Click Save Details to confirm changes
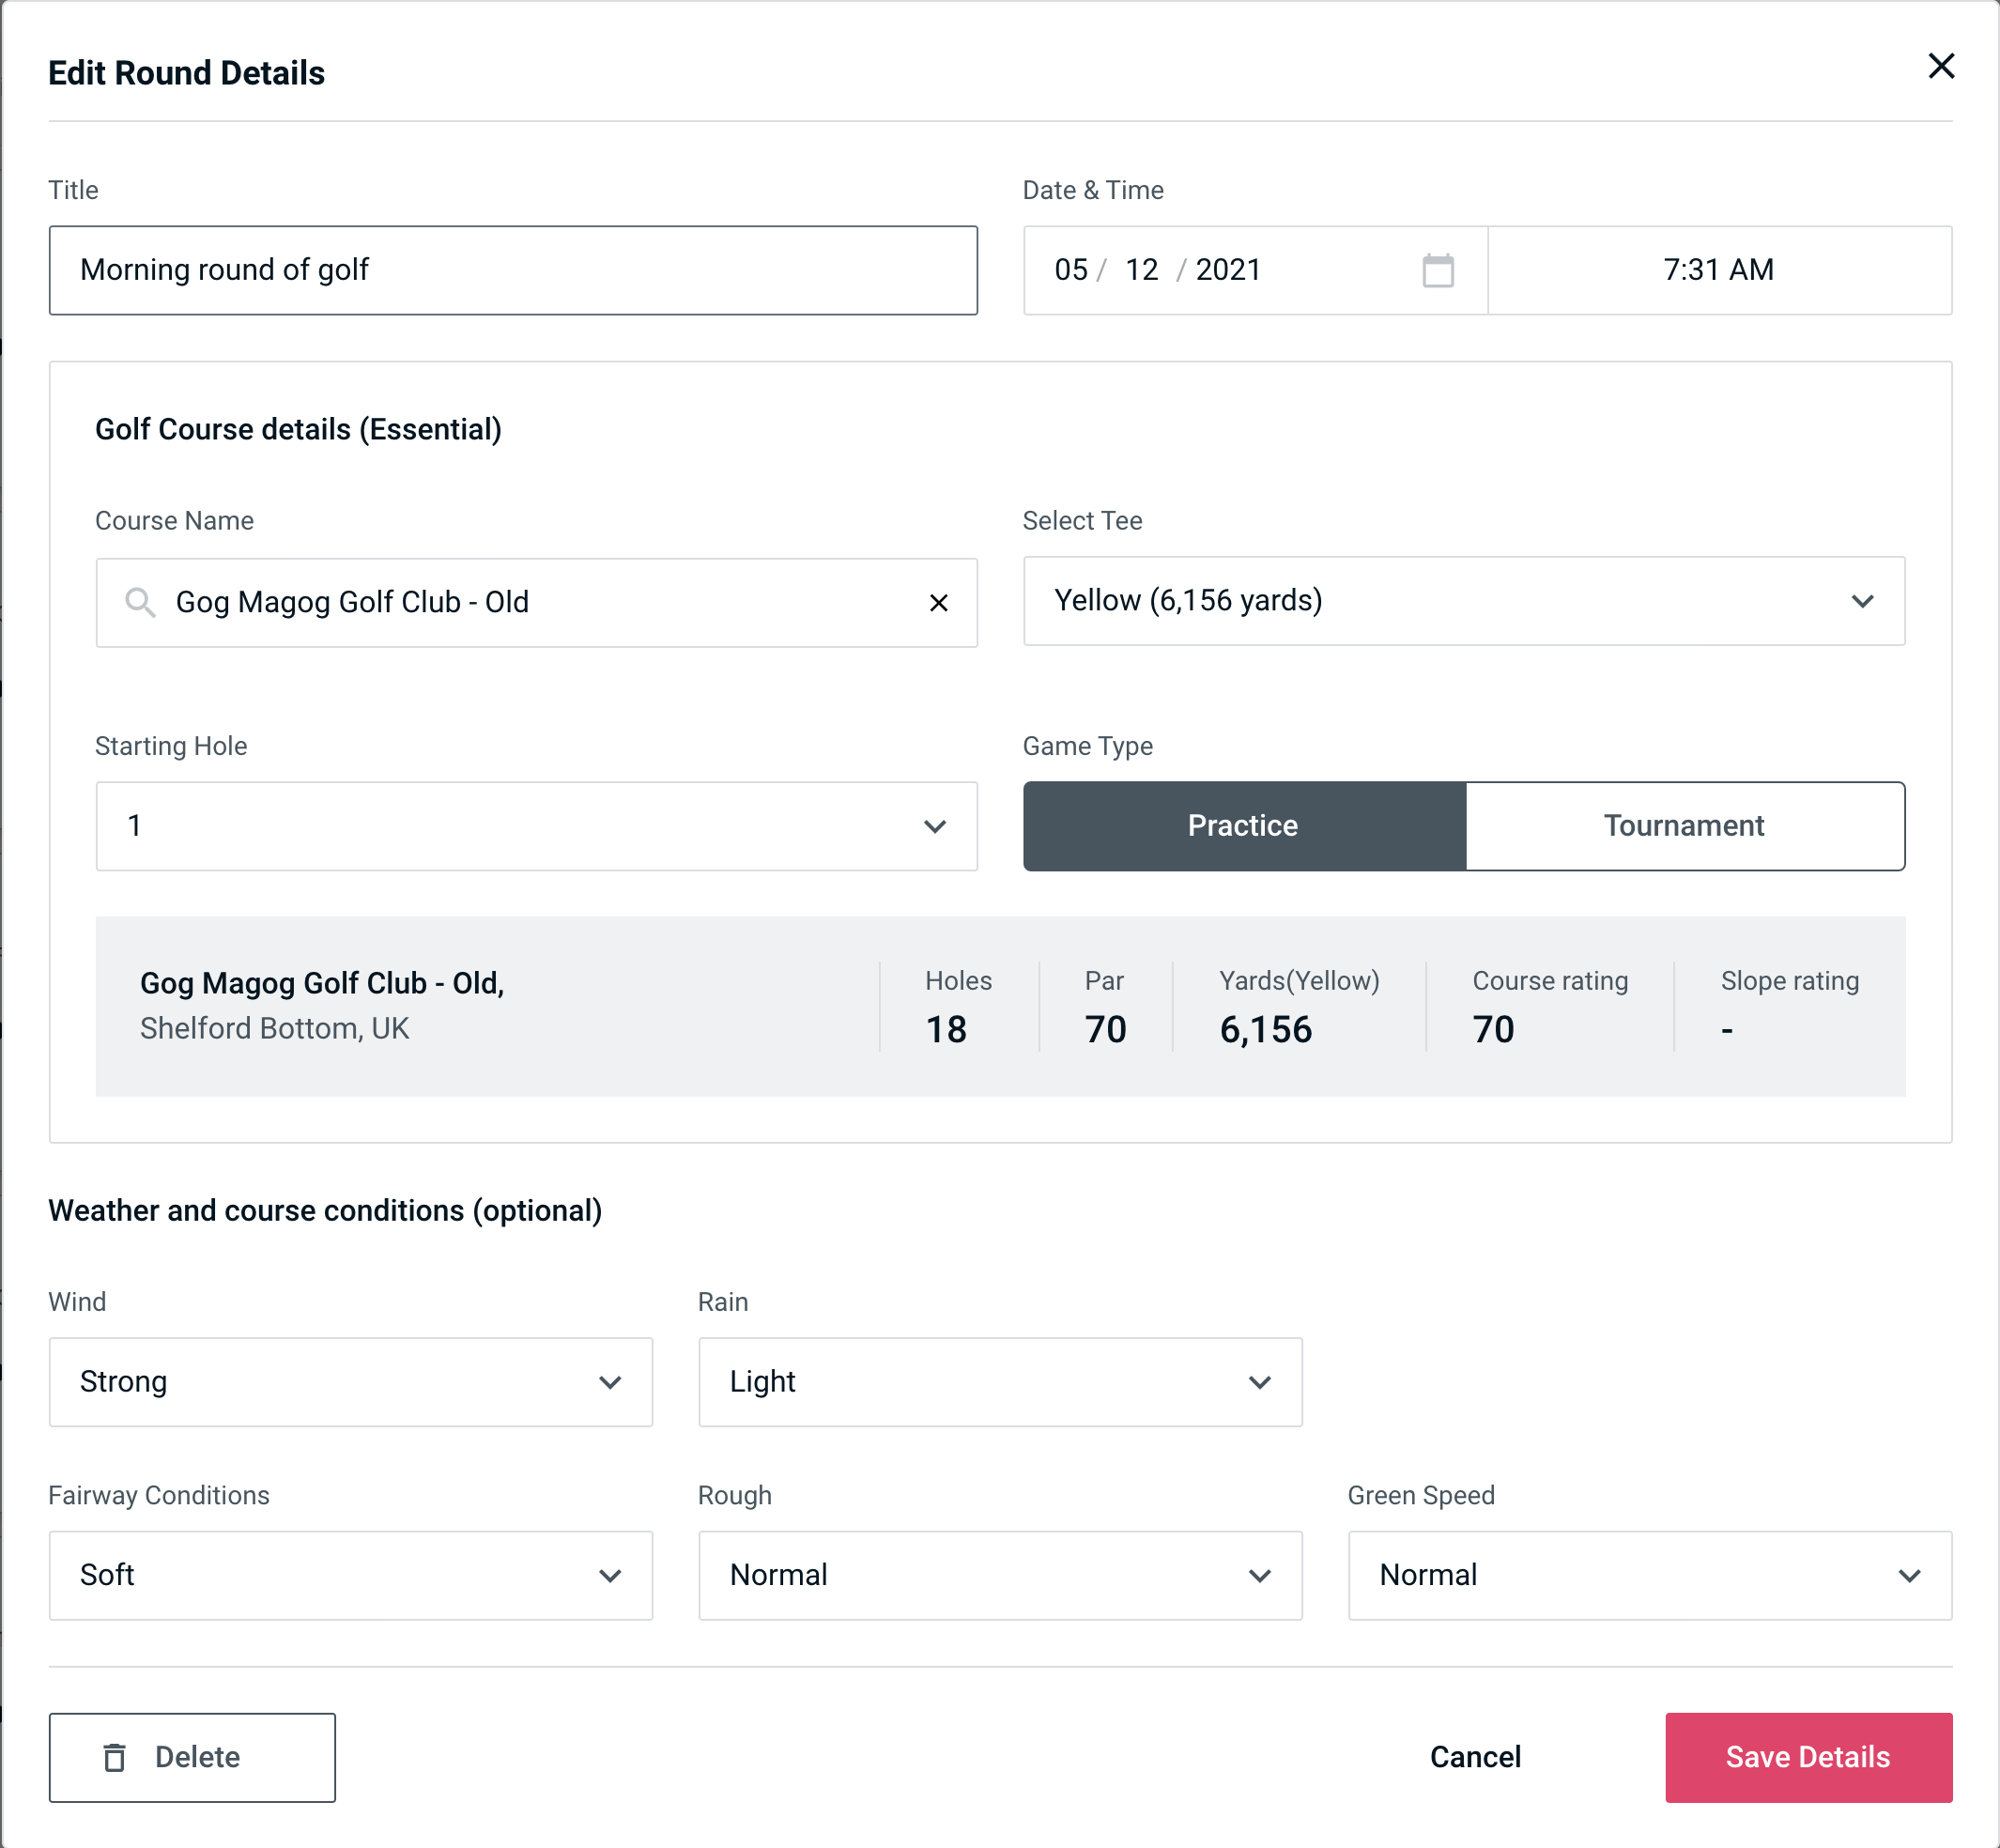This screenshot has width=2000, height=1848. tap(1807, 1756)
